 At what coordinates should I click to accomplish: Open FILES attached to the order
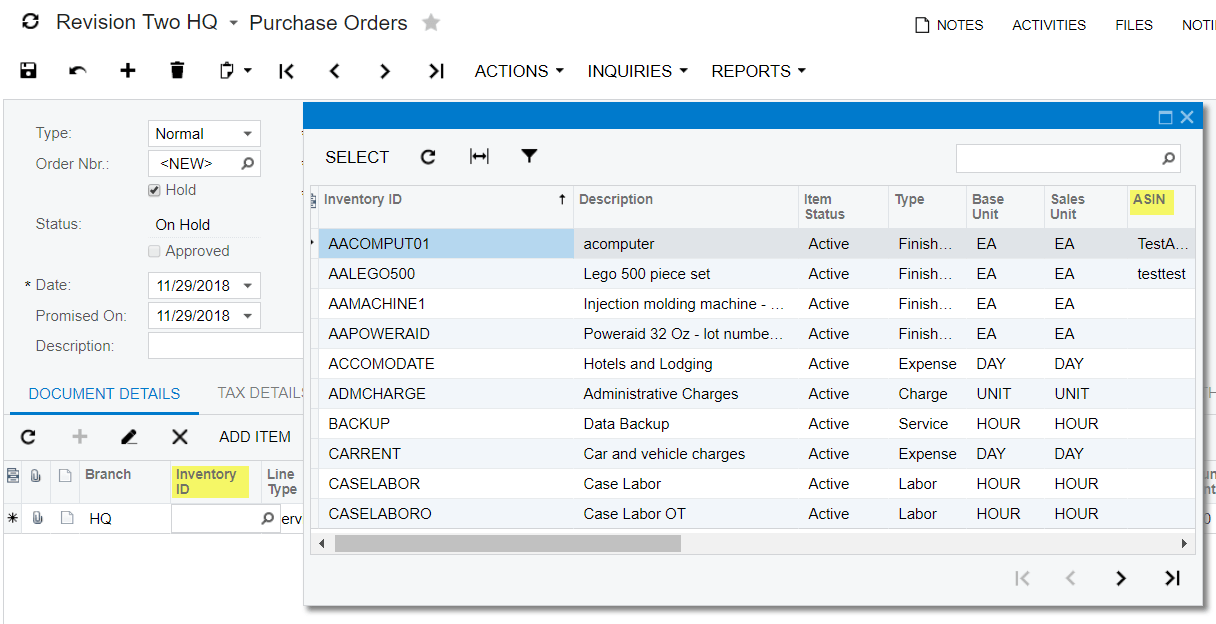tap(1134, 25)
